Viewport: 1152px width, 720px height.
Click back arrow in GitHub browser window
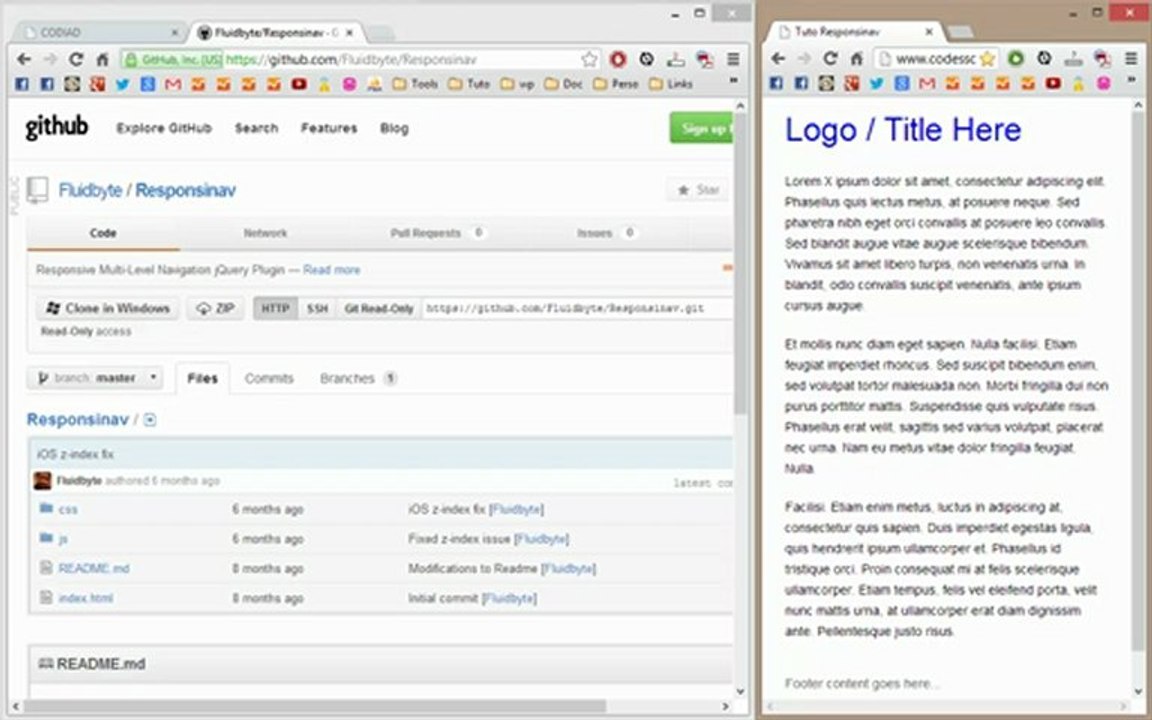[24, 60]
